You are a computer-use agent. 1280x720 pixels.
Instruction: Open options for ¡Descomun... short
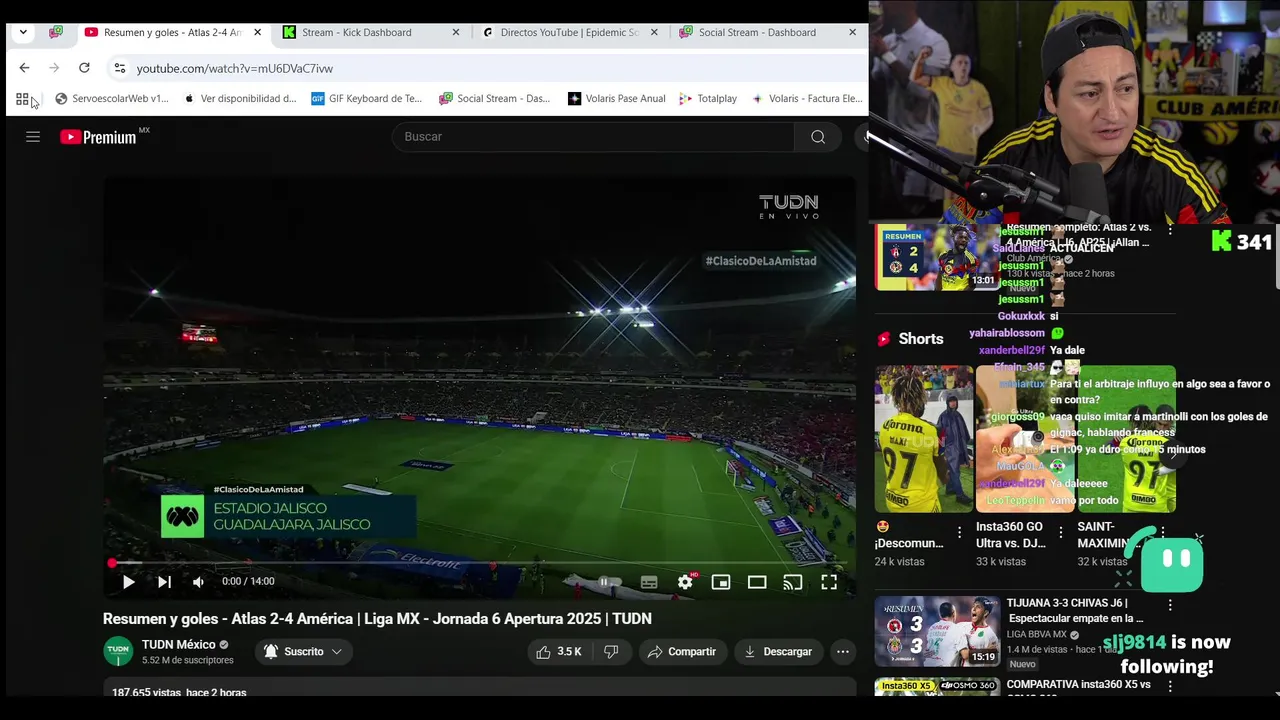[959, 533]
